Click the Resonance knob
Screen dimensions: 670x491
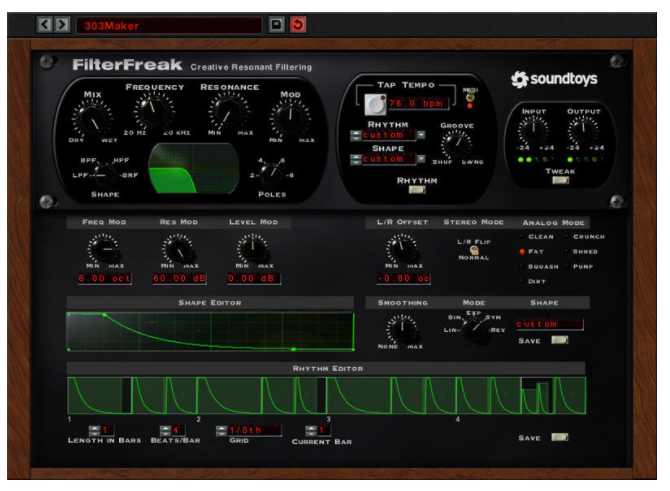[x=229, y=112]
